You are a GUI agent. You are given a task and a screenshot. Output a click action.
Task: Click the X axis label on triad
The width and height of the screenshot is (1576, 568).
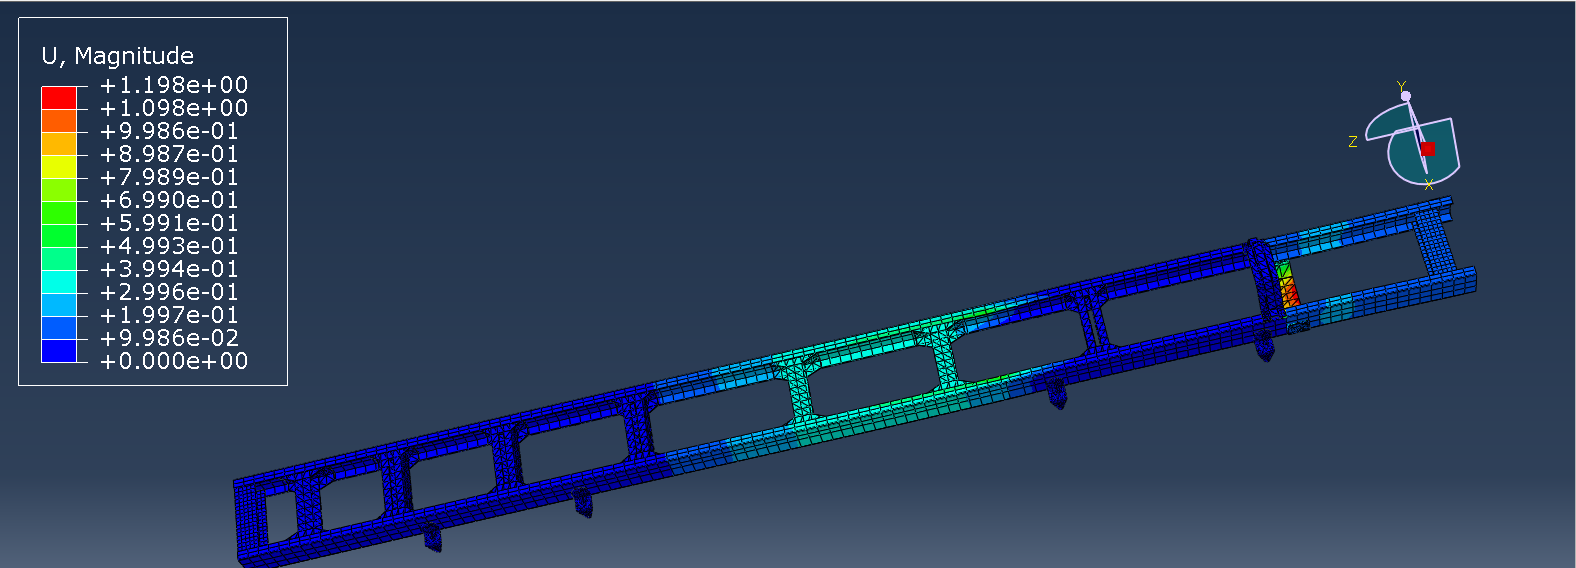click(x=1429, y=185)
